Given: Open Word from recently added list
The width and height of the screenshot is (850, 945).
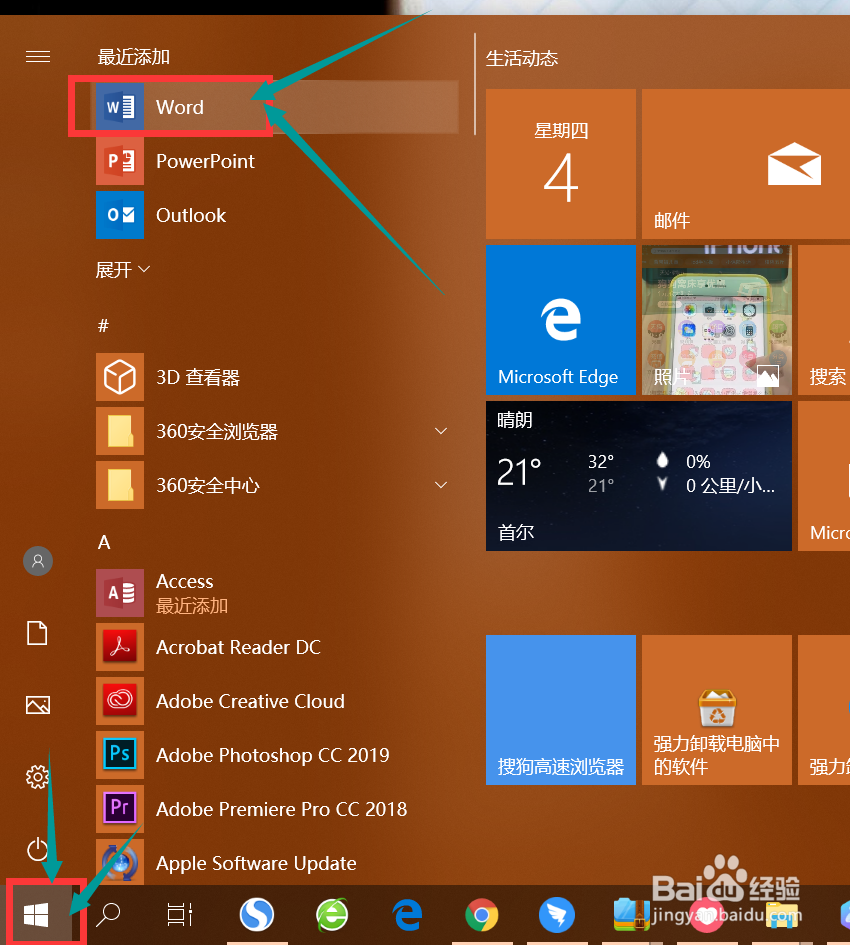Looking at the screenshot, I should [x=180, y=107].
